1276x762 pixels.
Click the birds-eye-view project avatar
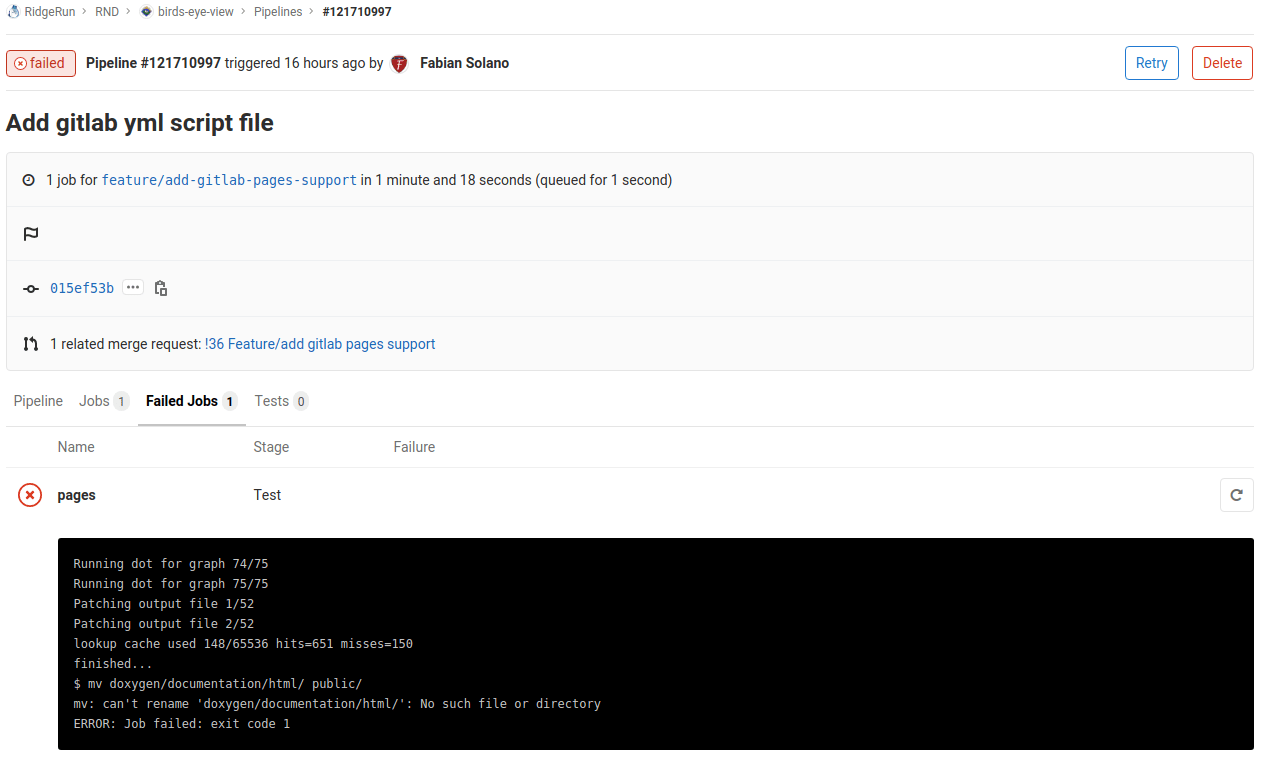coord(148,12)
